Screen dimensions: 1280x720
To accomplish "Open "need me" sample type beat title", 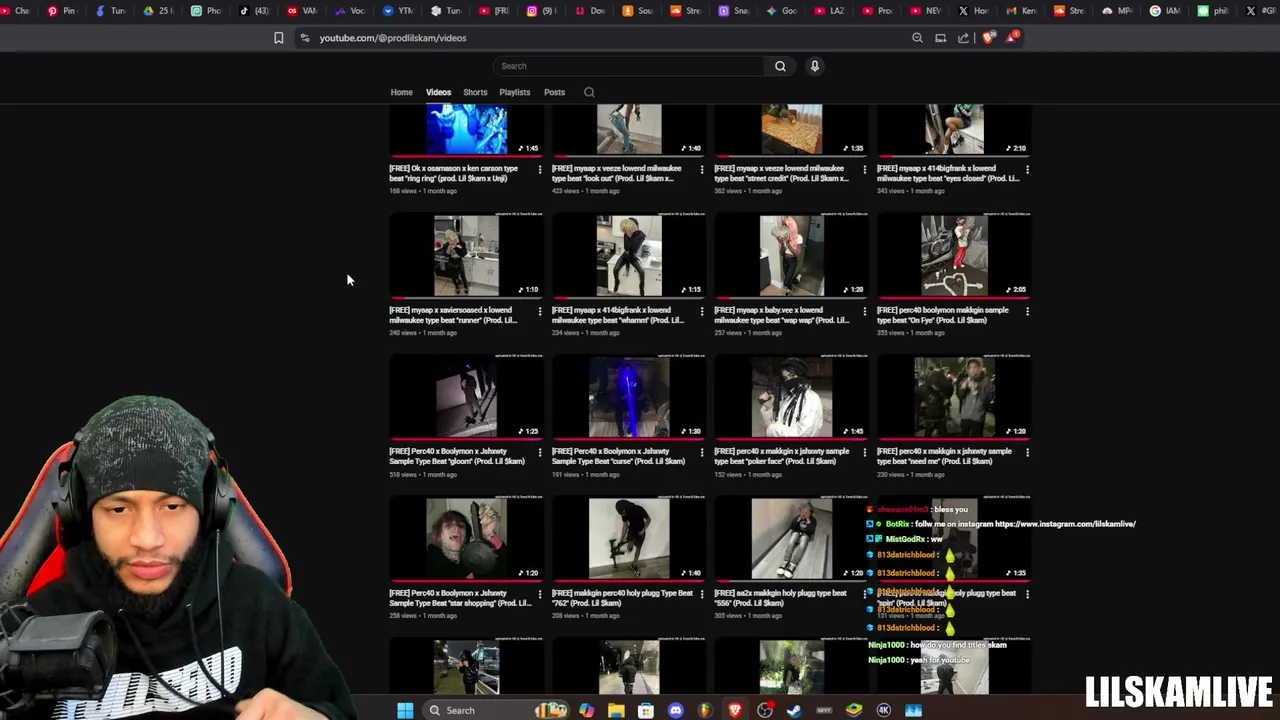I will pyautogui.click(x=945, y=456).
